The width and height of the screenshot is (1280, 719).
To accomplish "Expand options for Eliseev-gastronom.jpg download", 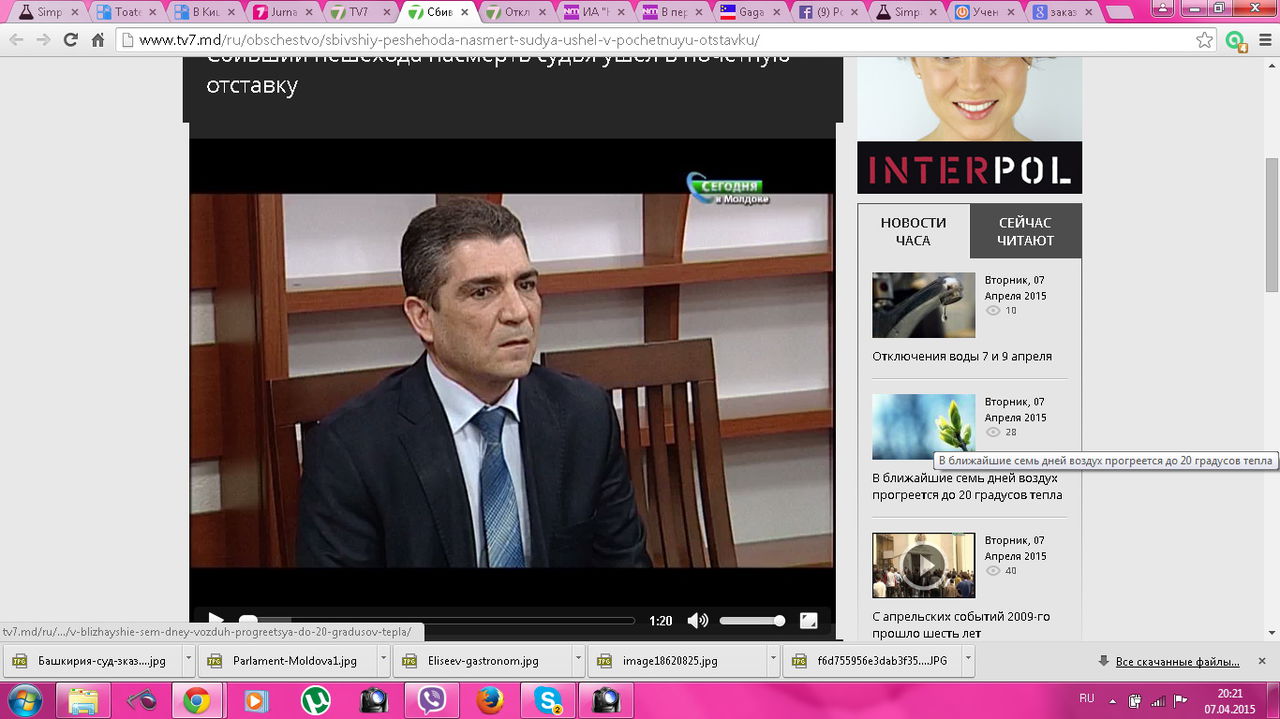I will click(578, 661).
